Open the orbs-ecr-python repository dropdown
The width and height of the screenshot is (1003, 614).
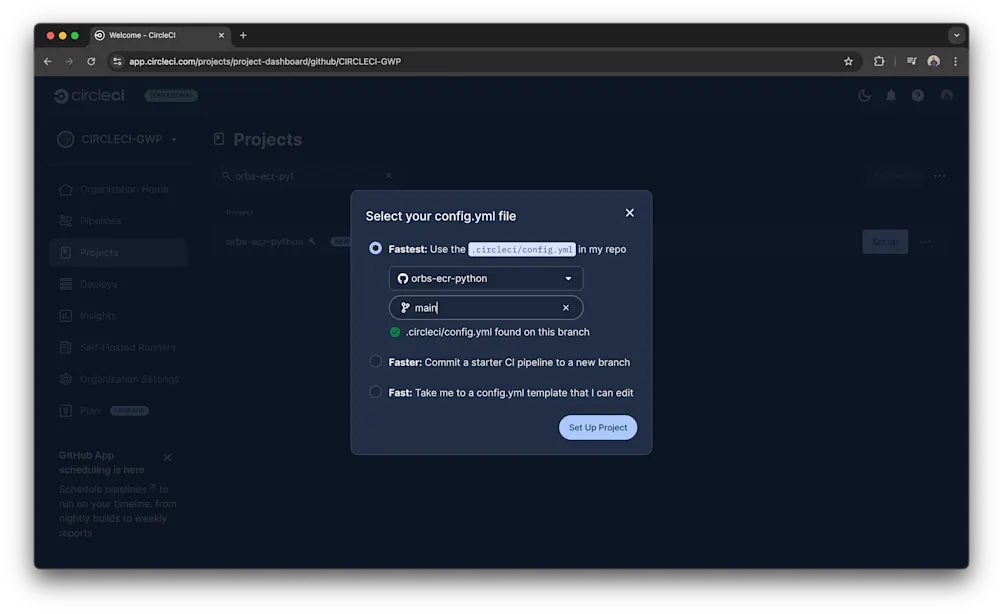[486, 278]
